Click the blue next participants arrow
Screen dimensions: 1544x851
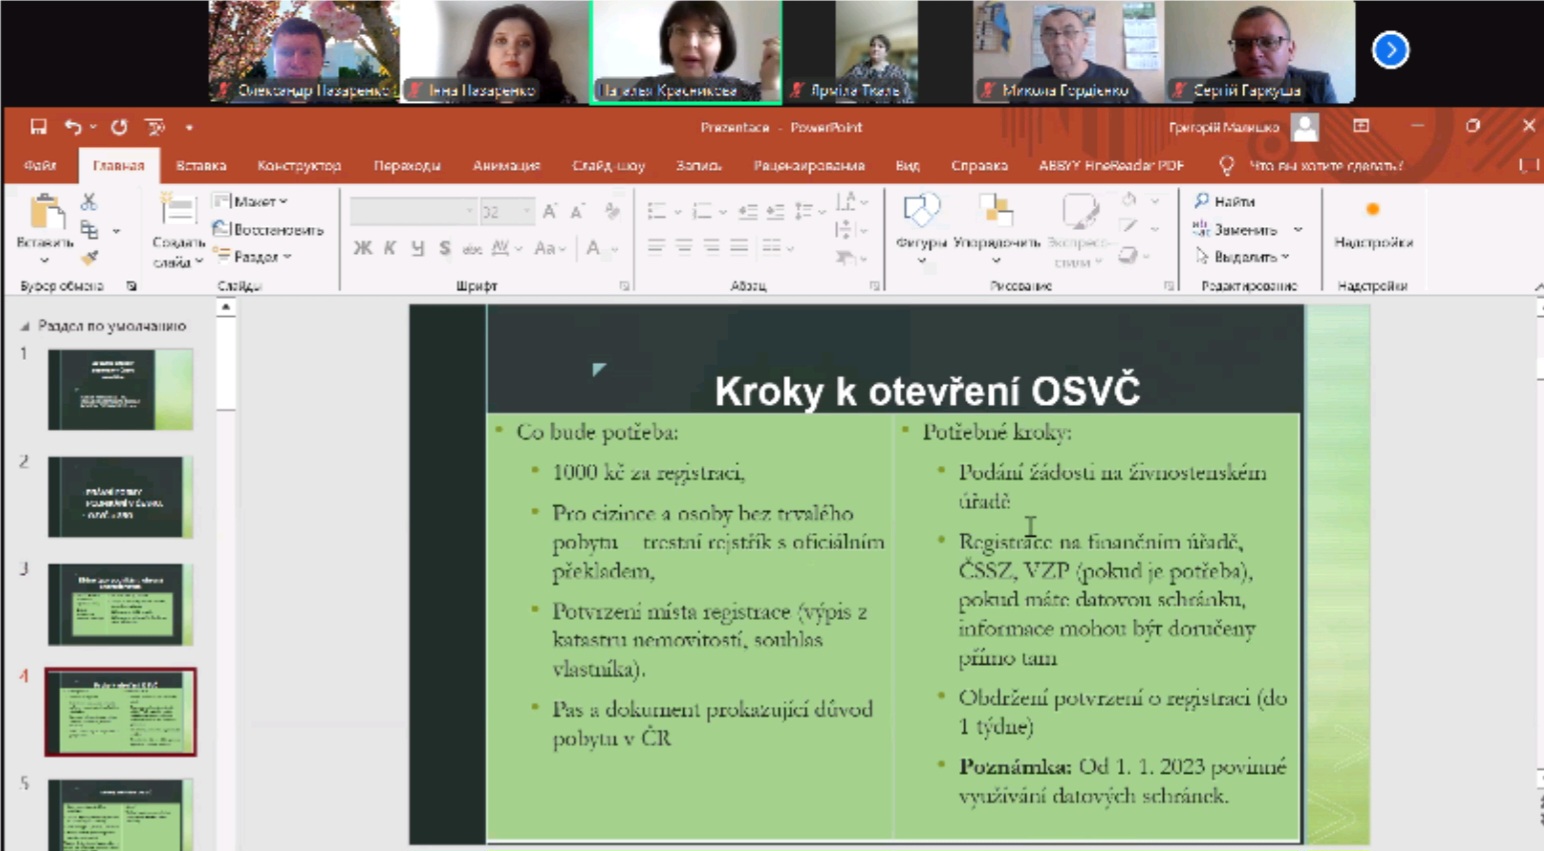click(x=1390, y=50)
